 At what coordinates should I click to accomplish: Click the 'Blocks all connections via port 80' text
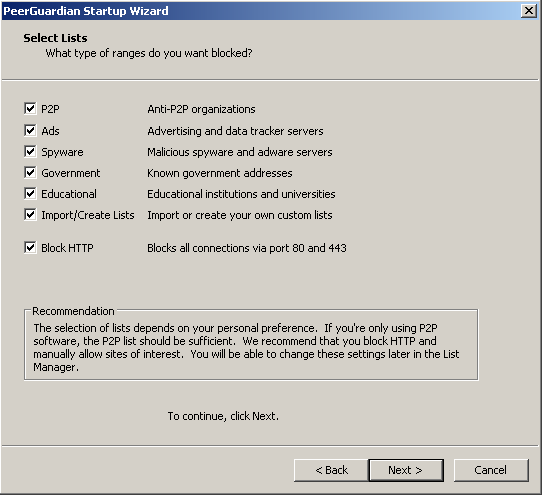pyautogui.click(x=247, y=248)
